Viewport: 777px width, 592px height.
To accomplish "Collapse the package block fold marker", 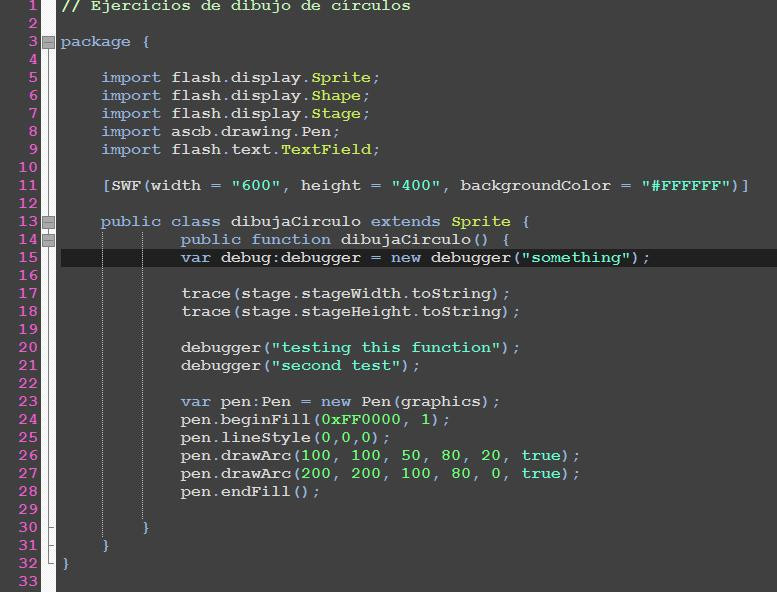I will (48, 43).
